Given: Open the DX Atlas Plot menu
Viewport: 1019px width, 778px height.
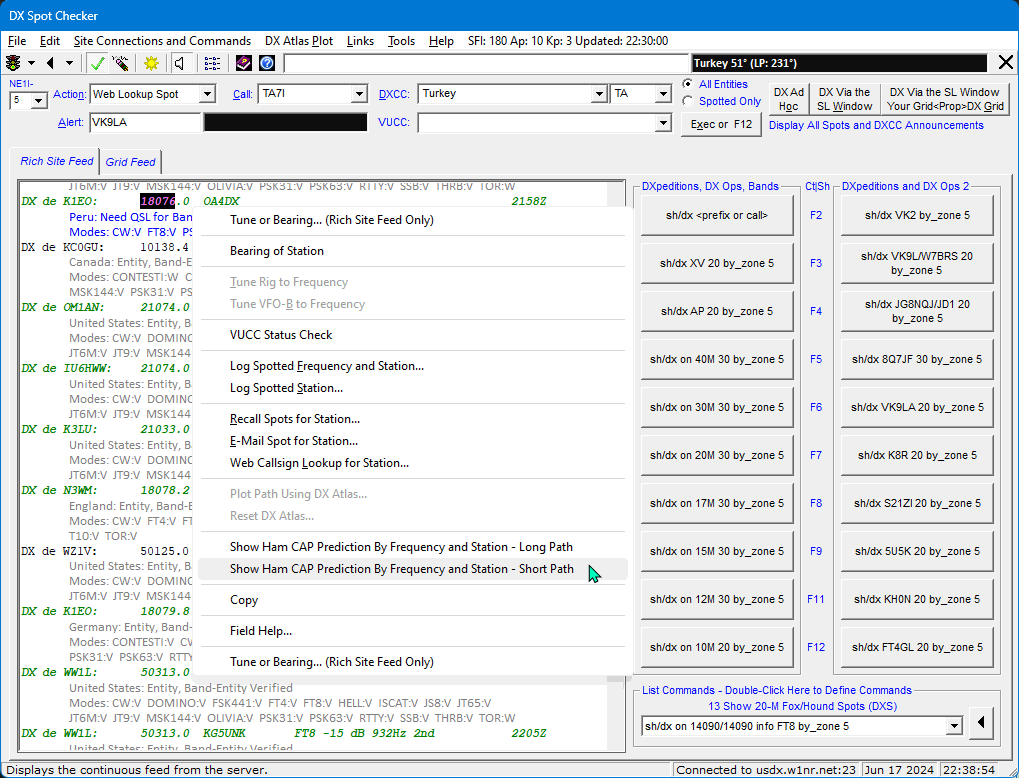Looking at the screenshot, I should (x=299, y=41).
